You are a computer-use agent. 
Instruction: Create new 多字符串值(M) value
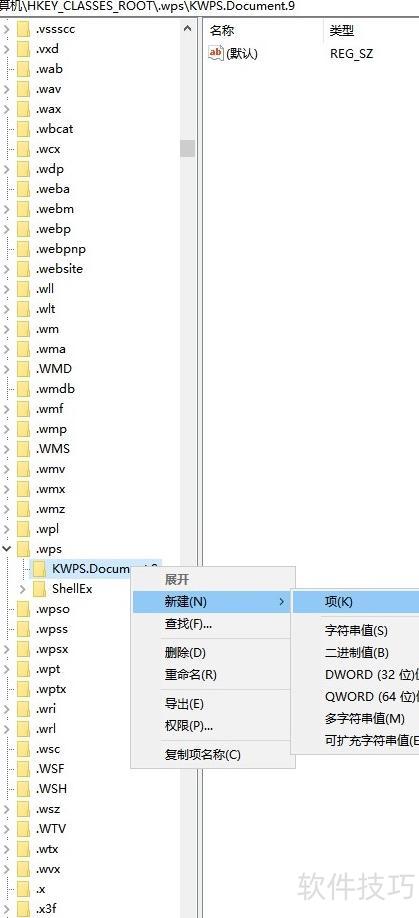coord(355,718)
